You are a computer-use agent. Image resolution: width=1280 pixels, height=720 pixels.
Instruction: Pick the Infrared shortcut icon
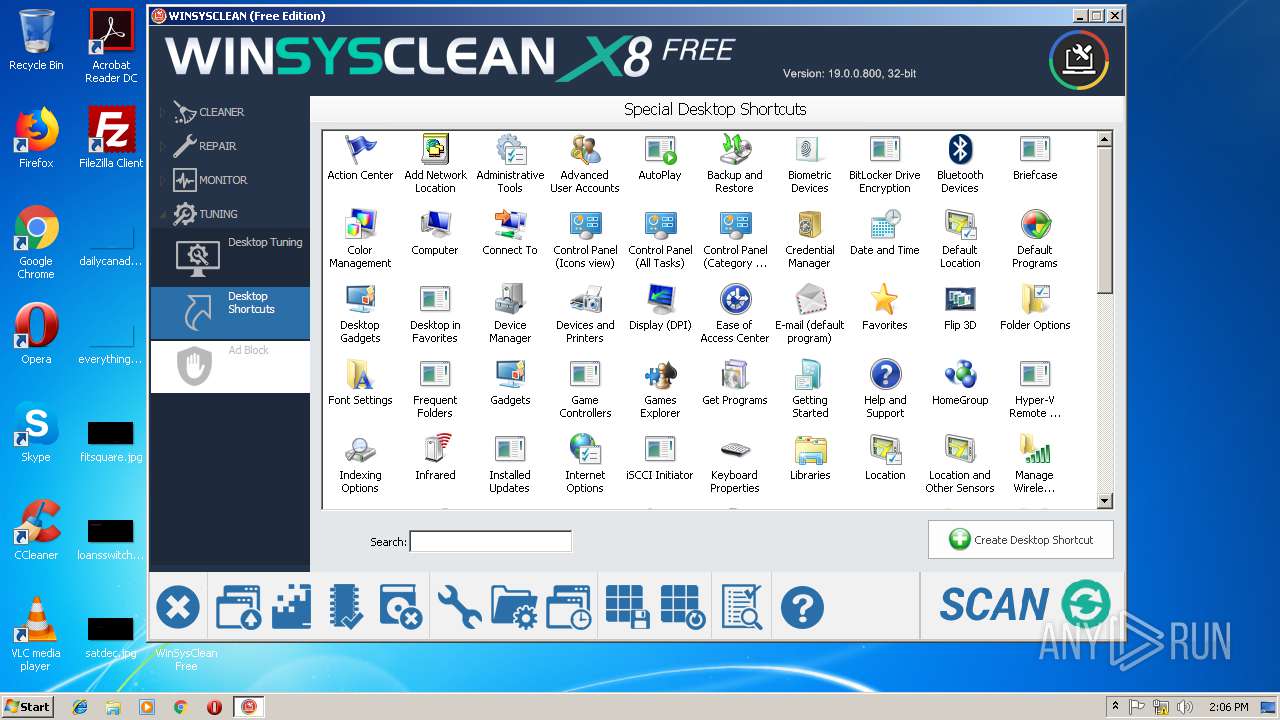pyautogui.click(x=435, y=450)
